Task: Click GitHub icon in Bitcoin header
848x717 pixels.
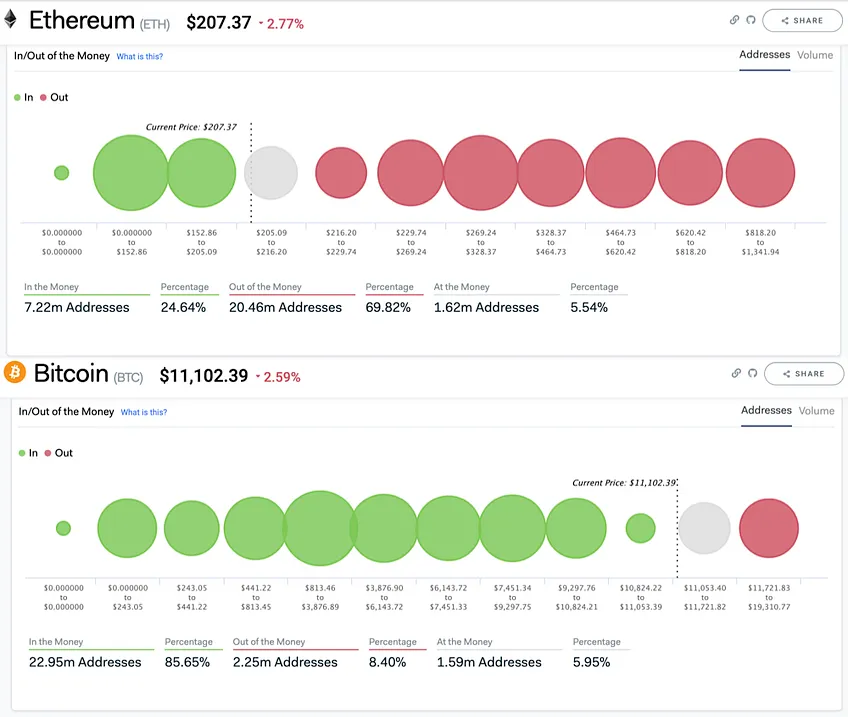Action: click(752, 373)
